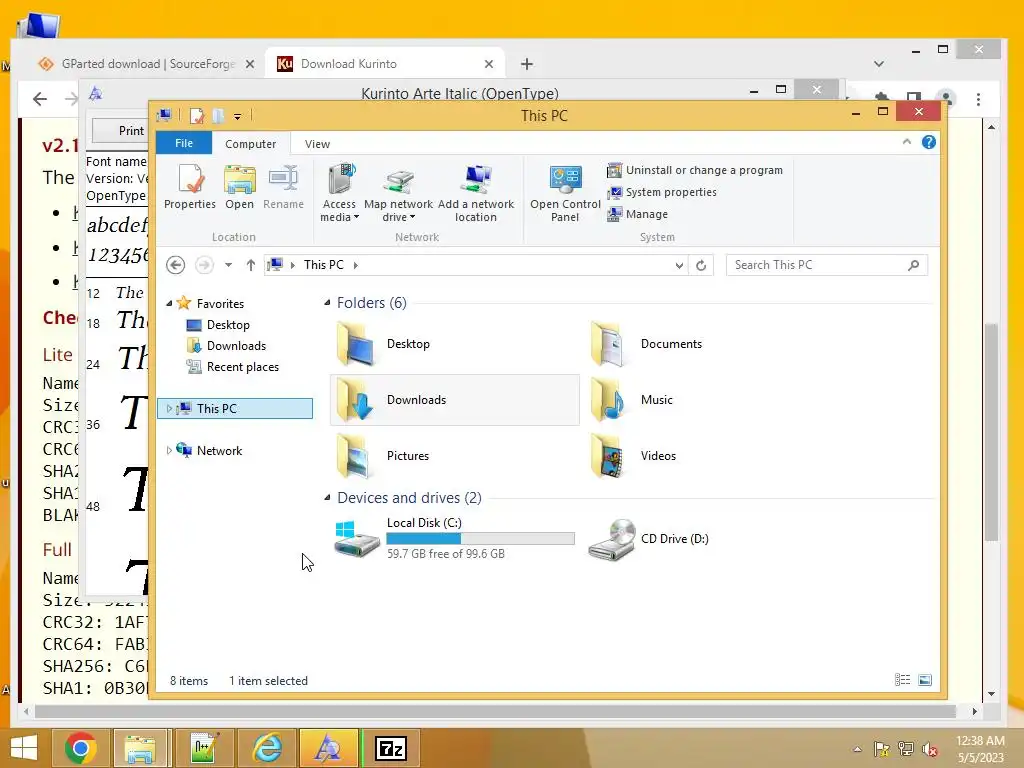Open the Map network drive dropdown
Image resolution: width=1024 pixels, height=768 pixels.
pyautogui.click(x=398, y=193)
